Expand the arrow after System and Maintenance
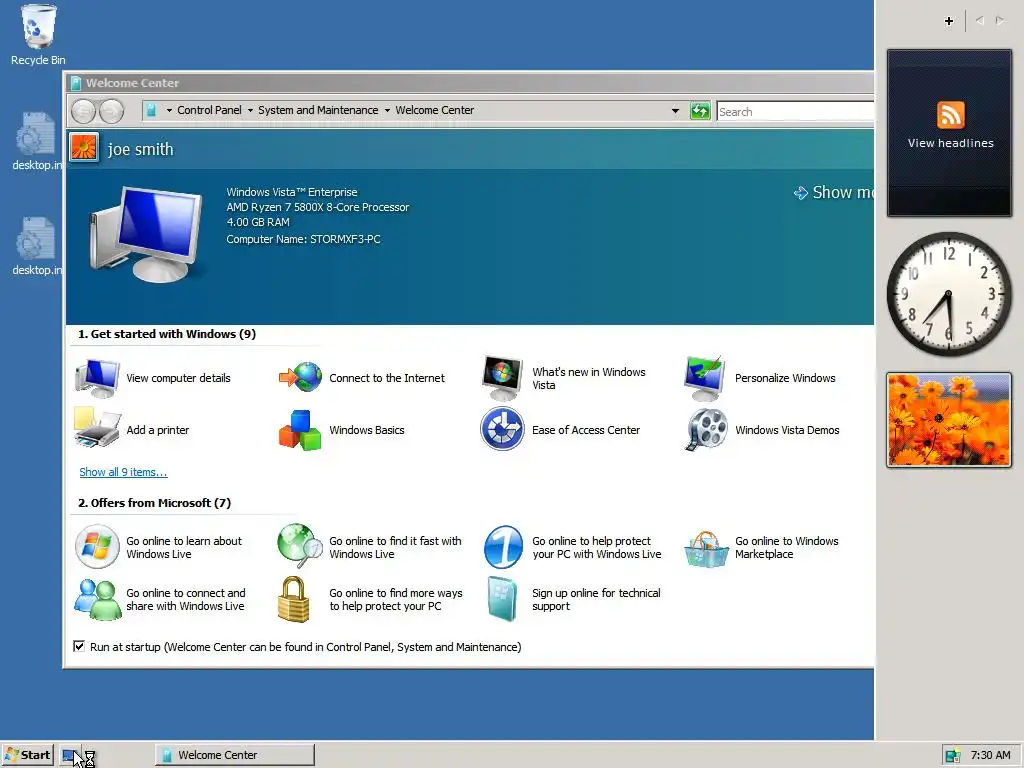1024x768 pixels. (387, 110)
